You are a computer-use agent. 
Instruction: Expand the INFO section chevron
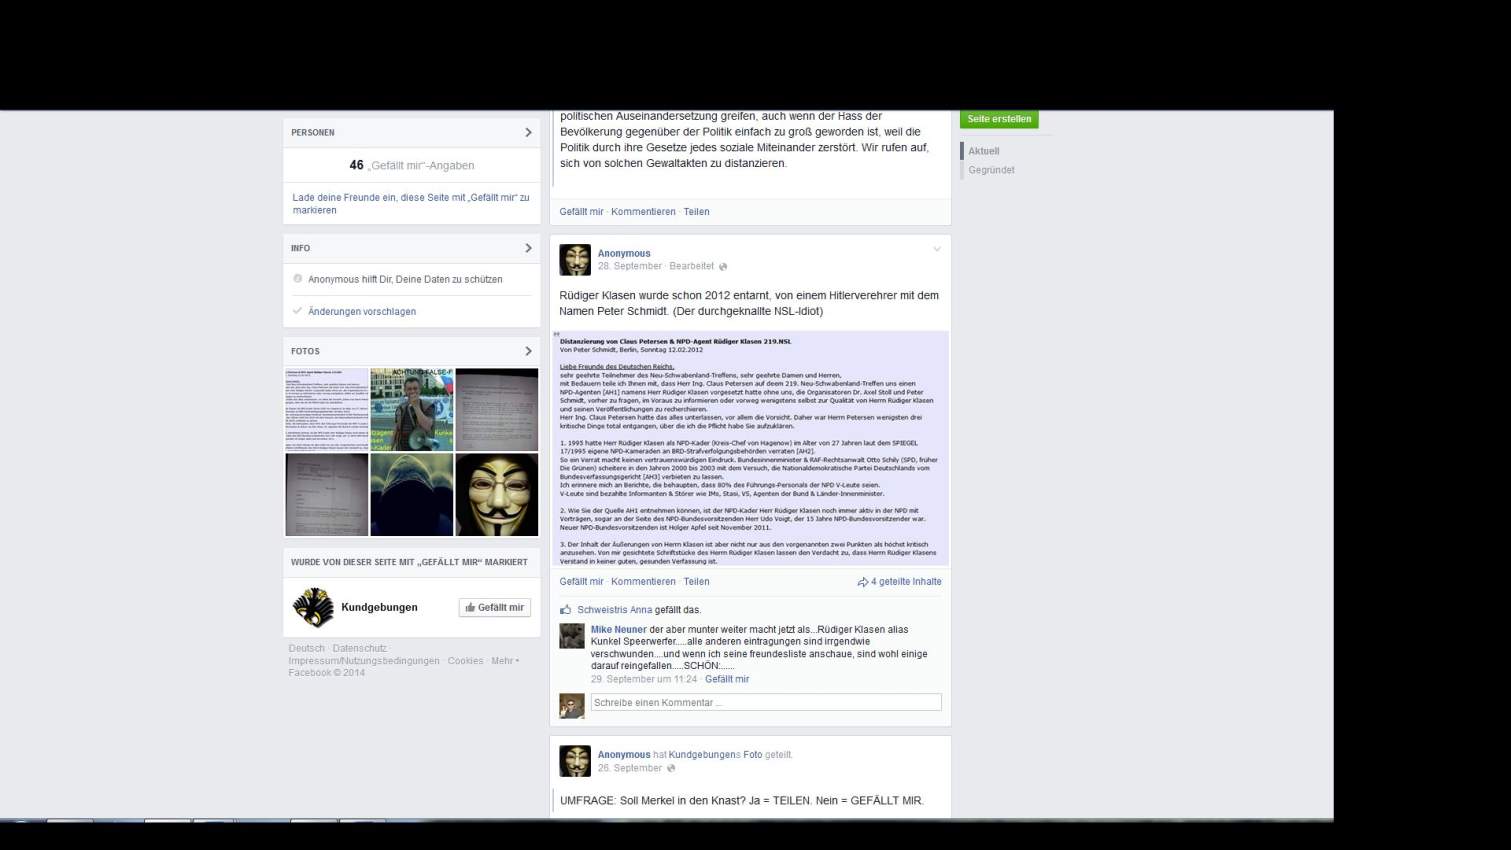pos(528,248)
